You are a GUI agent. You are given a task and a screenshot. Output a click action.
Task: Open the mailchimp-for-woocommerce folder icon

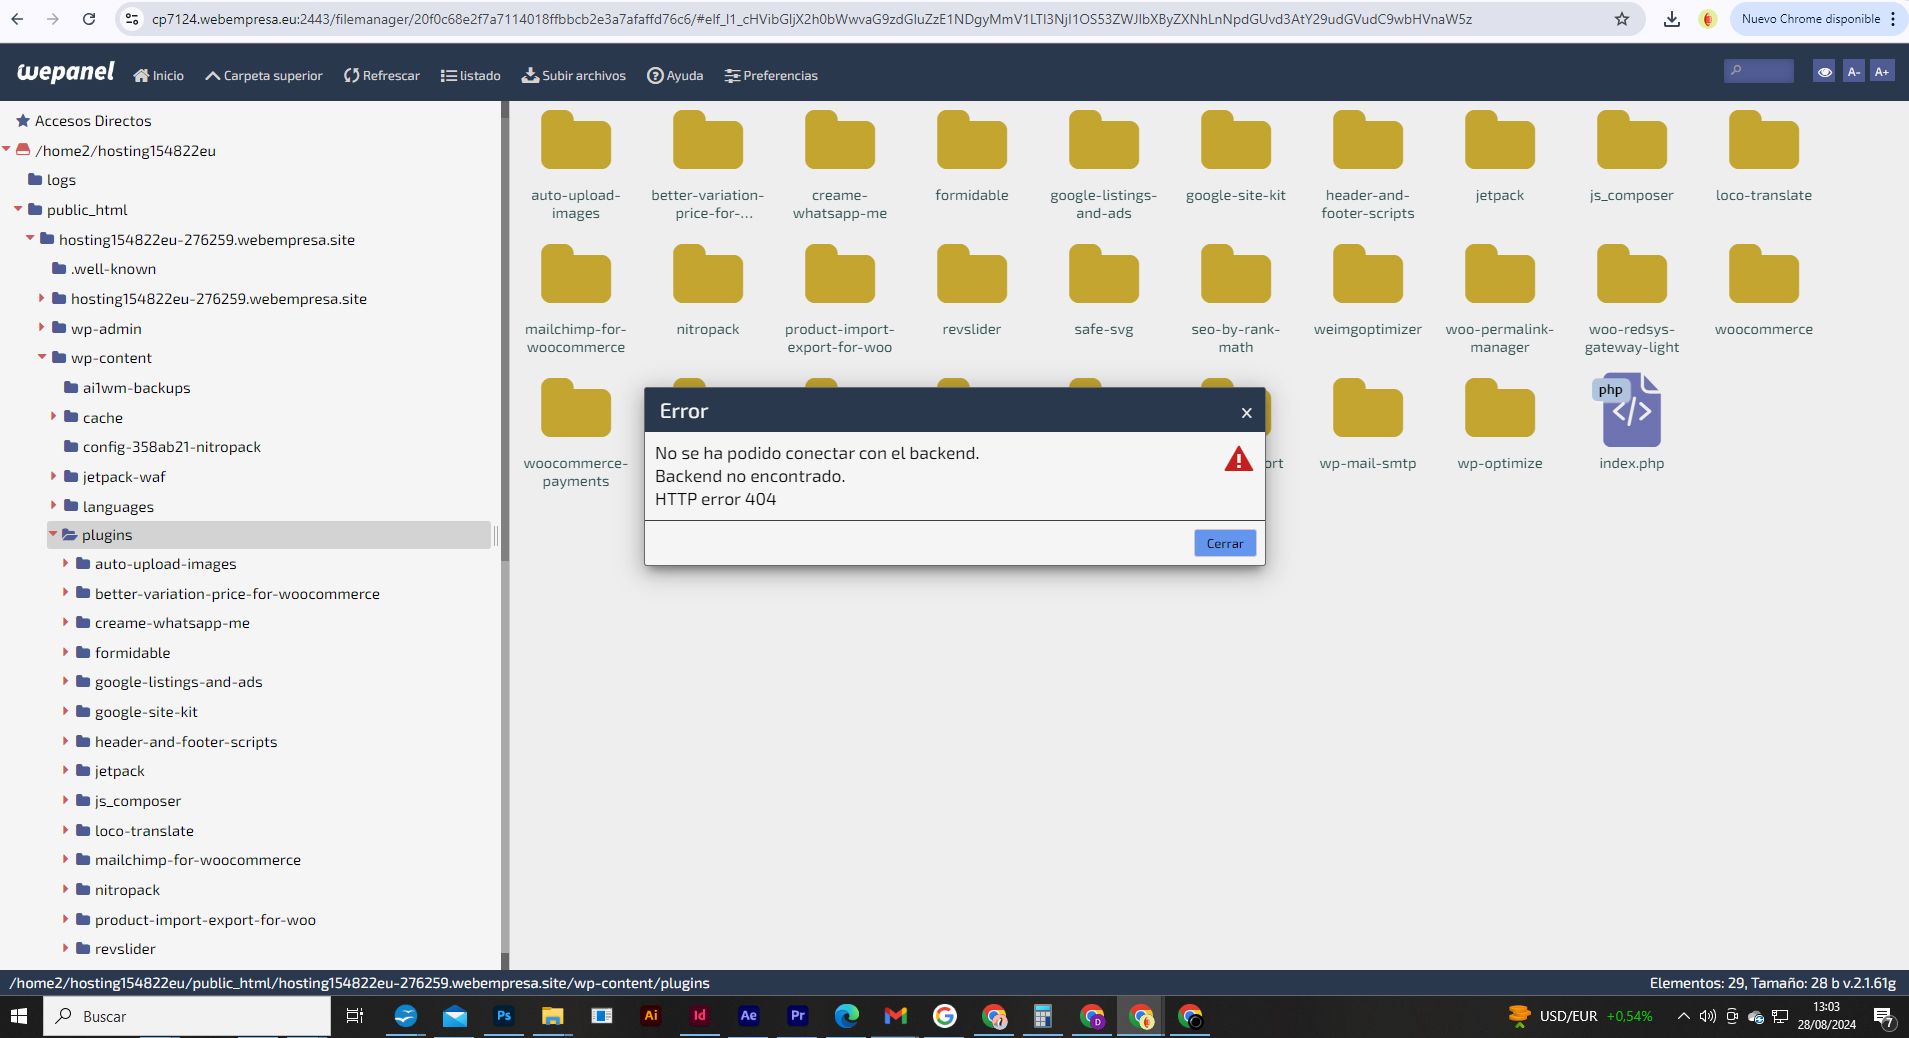coord(576,274)
